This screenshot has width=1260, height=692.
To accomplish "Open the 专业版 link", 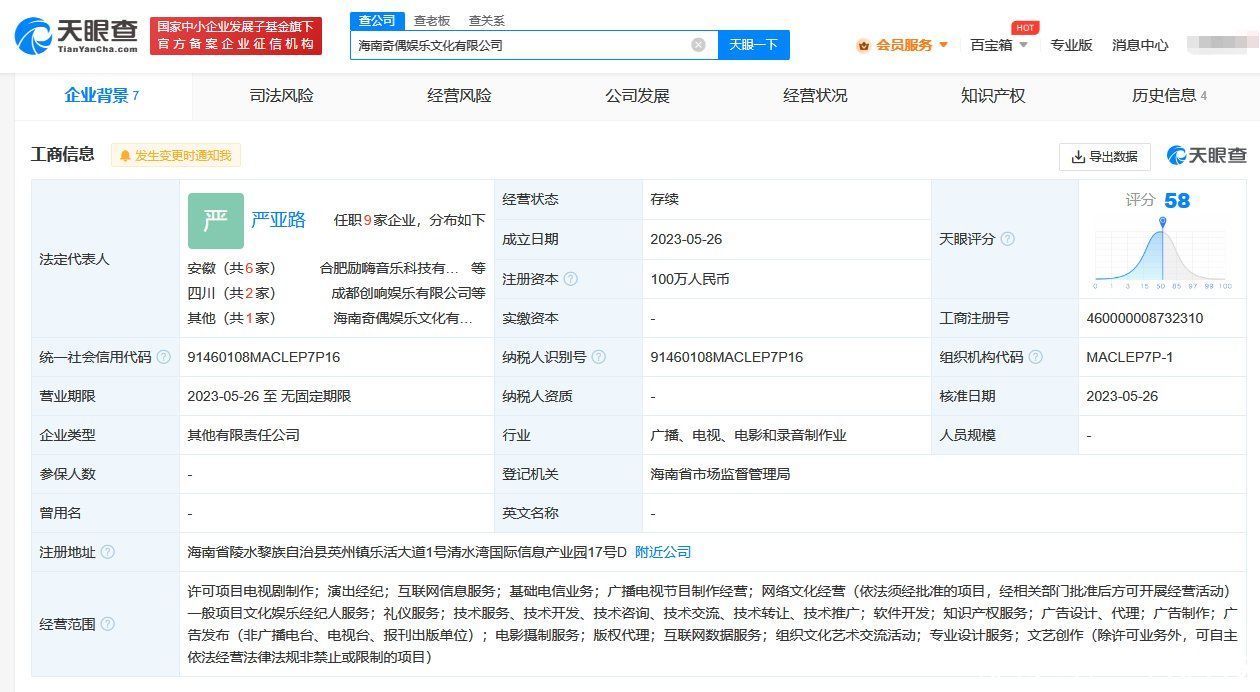I will [x=1071, y=45].
